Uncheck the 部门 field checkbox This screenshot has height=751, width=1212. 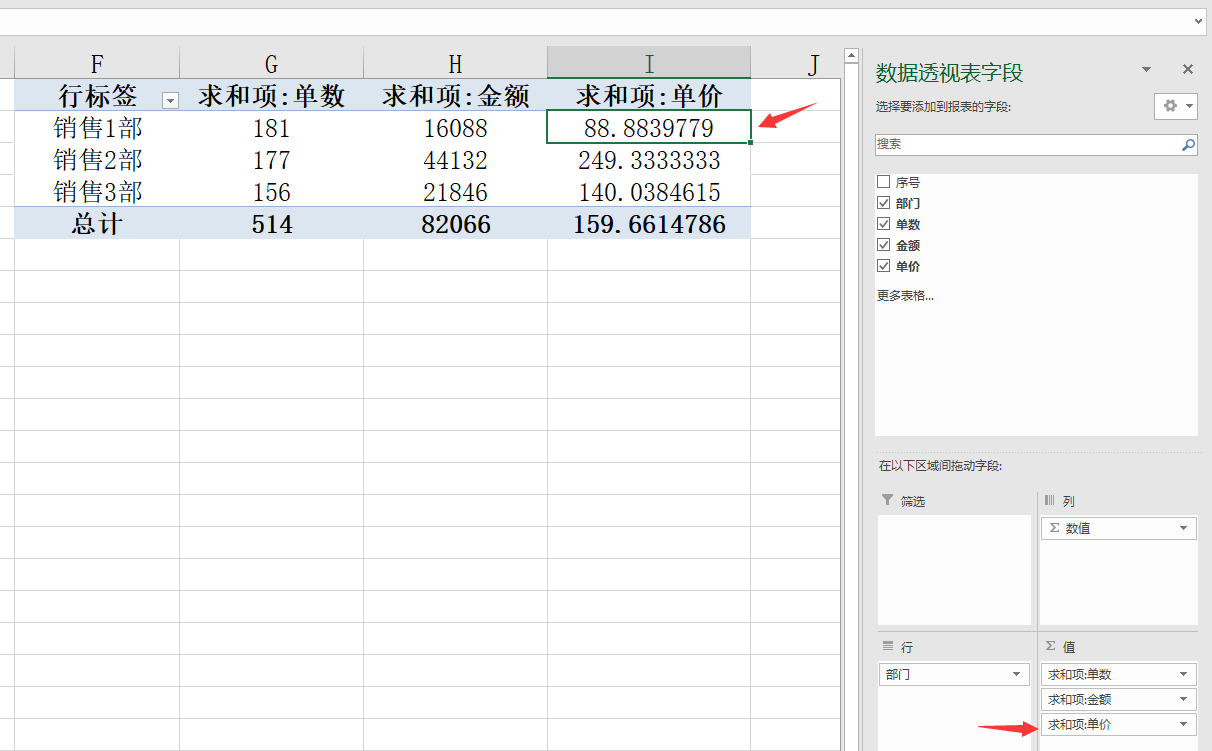[x=883, y=203]
